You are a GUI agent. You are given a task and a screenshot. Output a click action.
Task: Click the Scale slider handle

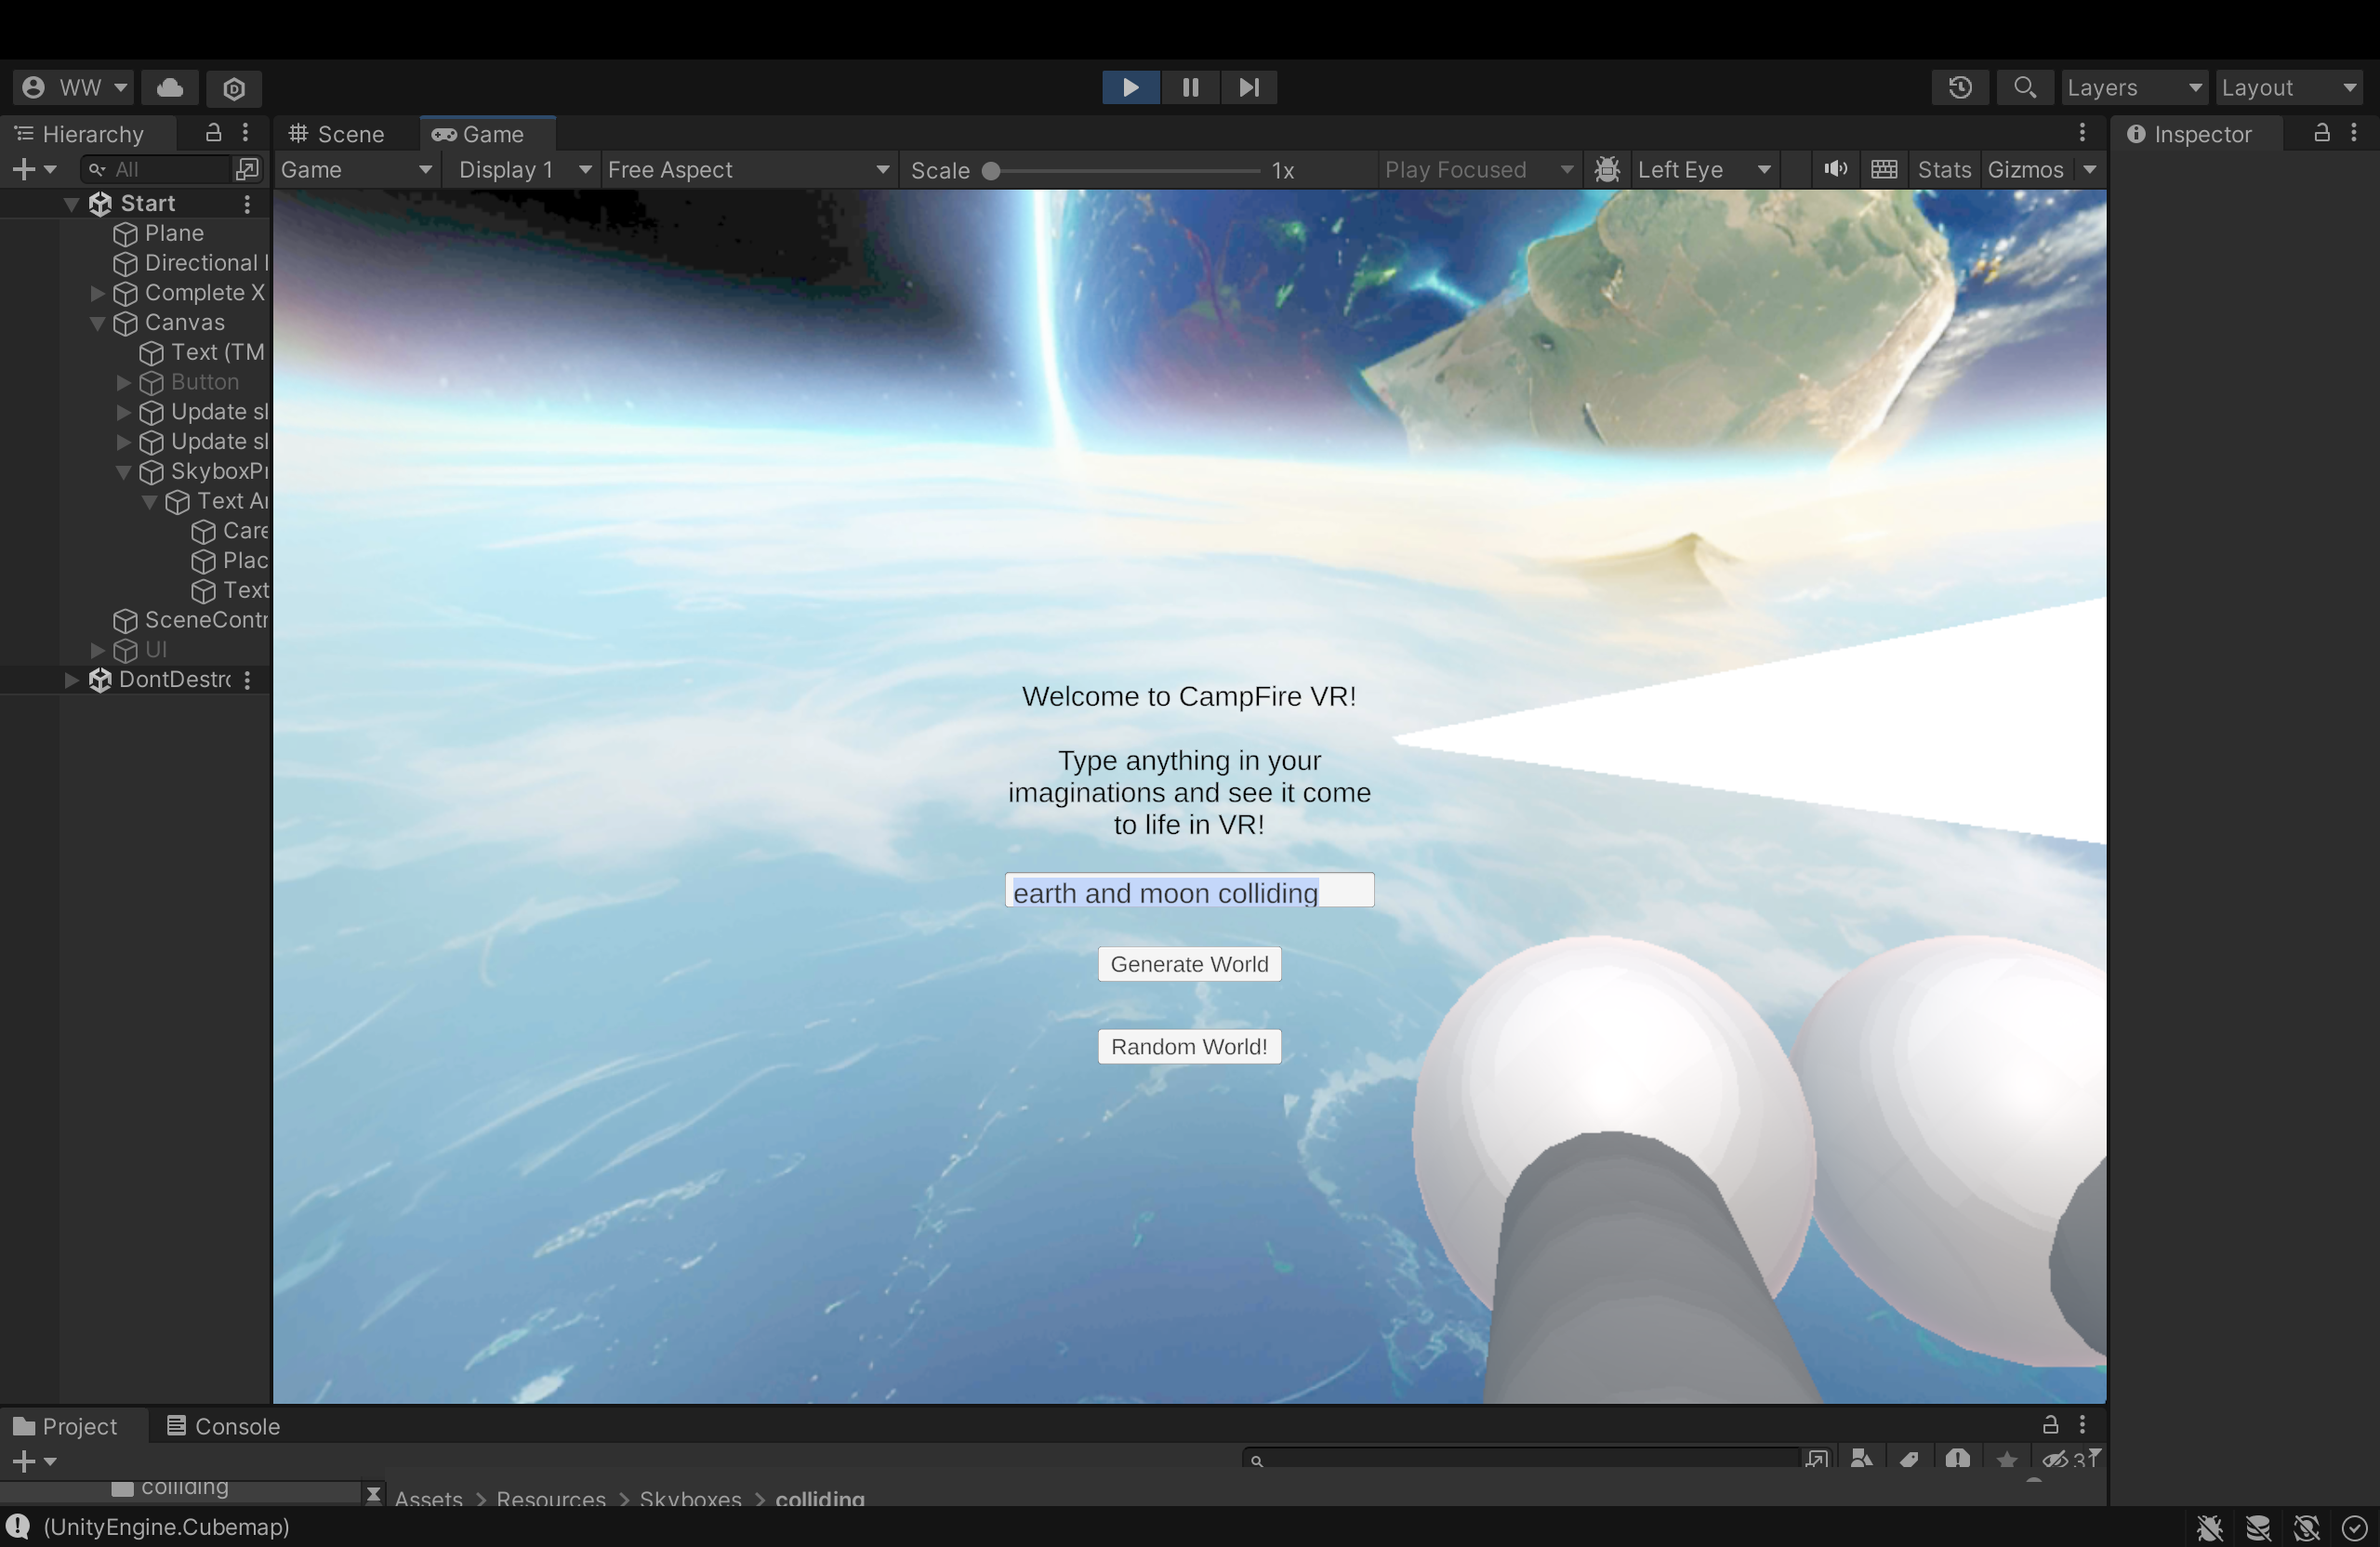[x=991, y=171]
